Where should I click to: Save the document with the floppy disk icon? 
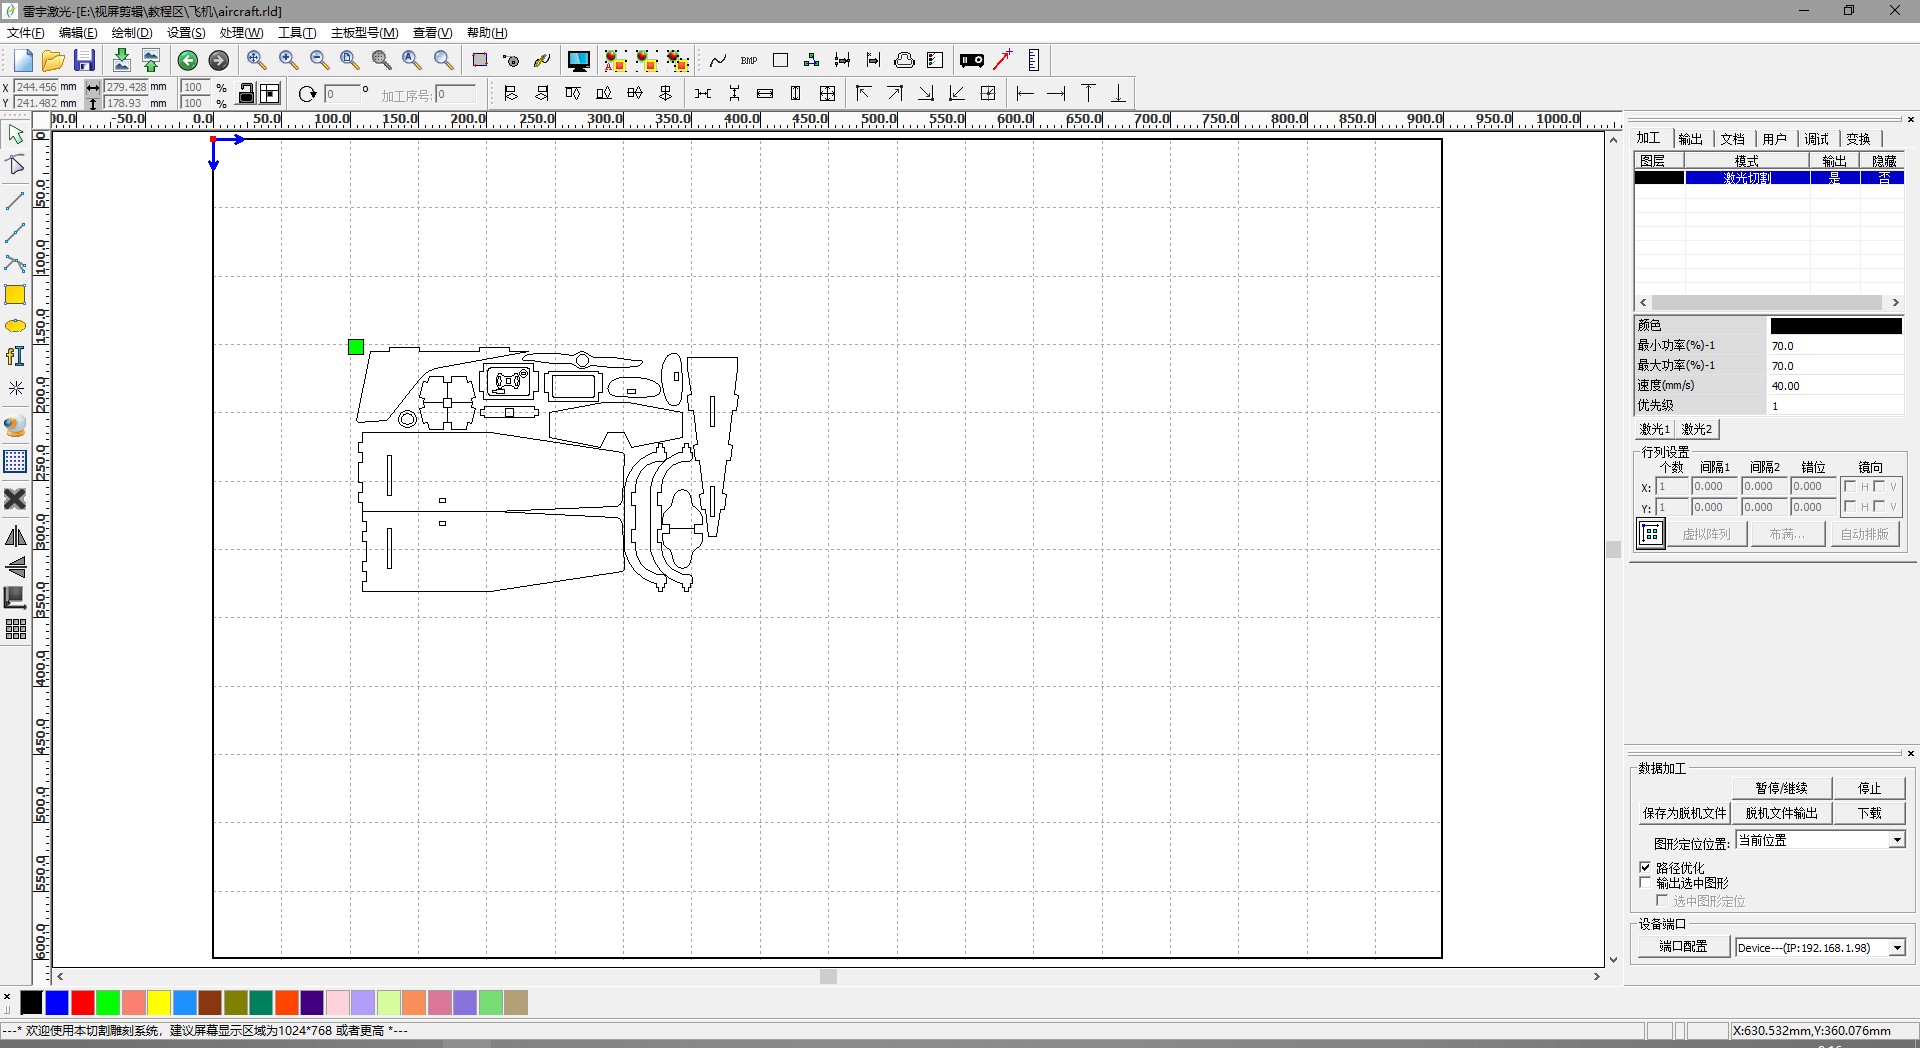point(84,60)
